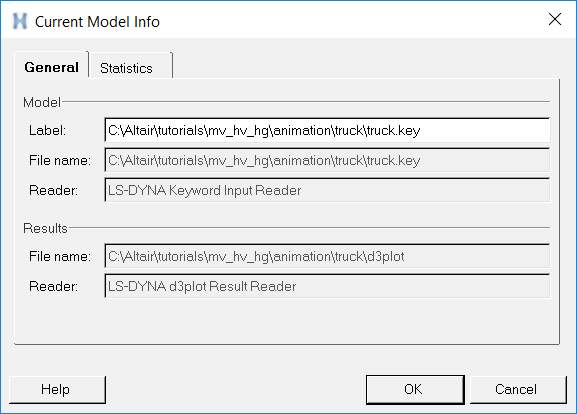Viewport: 577px width, 414px height.
Task: Click the LS-DYNA Keyword Input Reader field
Action: pos(327,190)
